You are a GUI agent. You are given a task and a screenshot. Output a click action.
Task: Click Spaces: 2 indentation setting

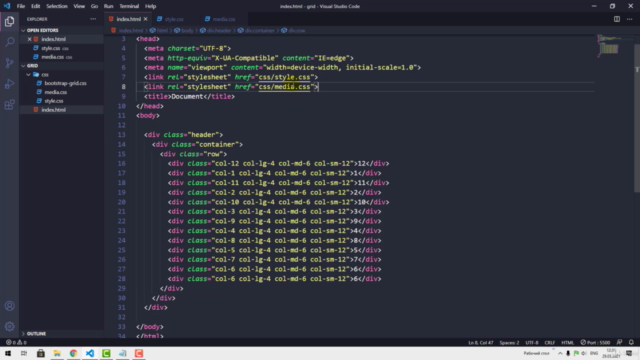pyautogui.click(x=509, y=342)
